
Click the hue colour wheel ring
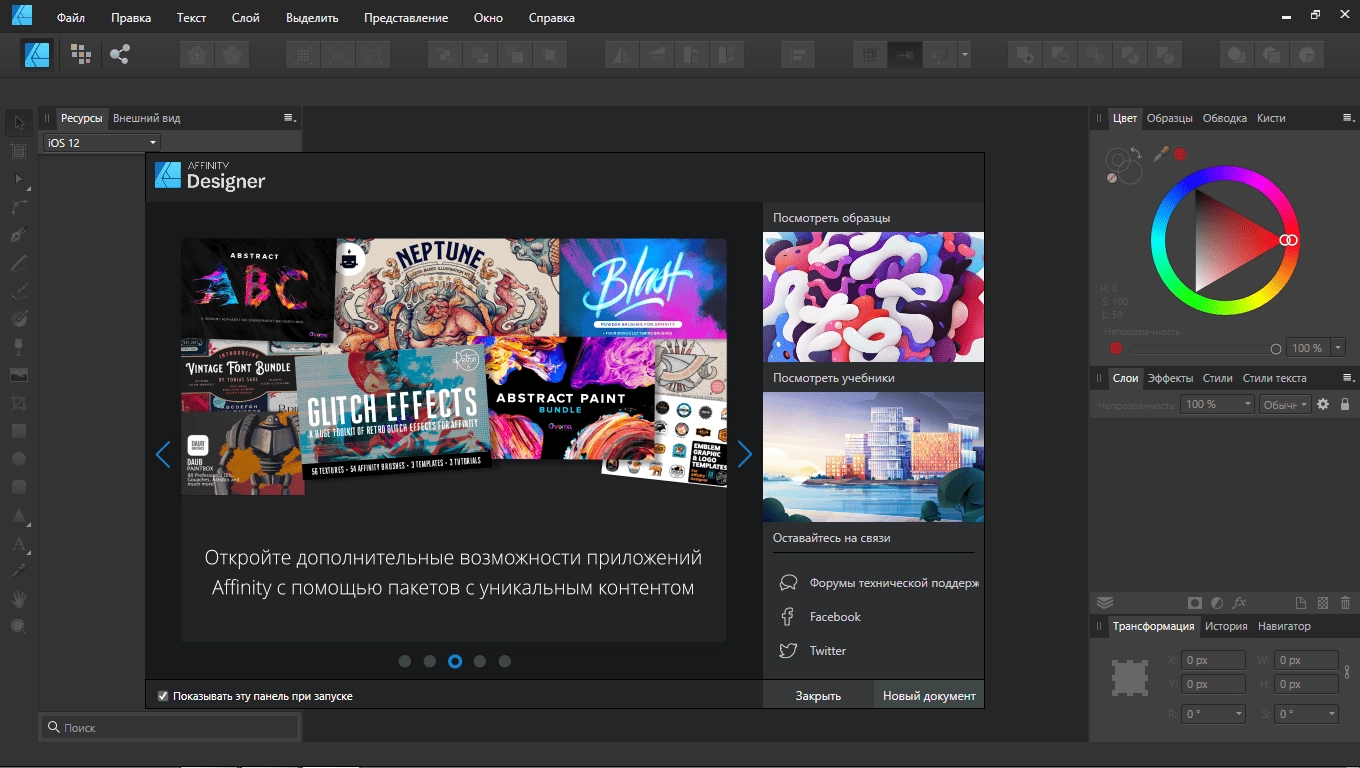point(1225,171)
